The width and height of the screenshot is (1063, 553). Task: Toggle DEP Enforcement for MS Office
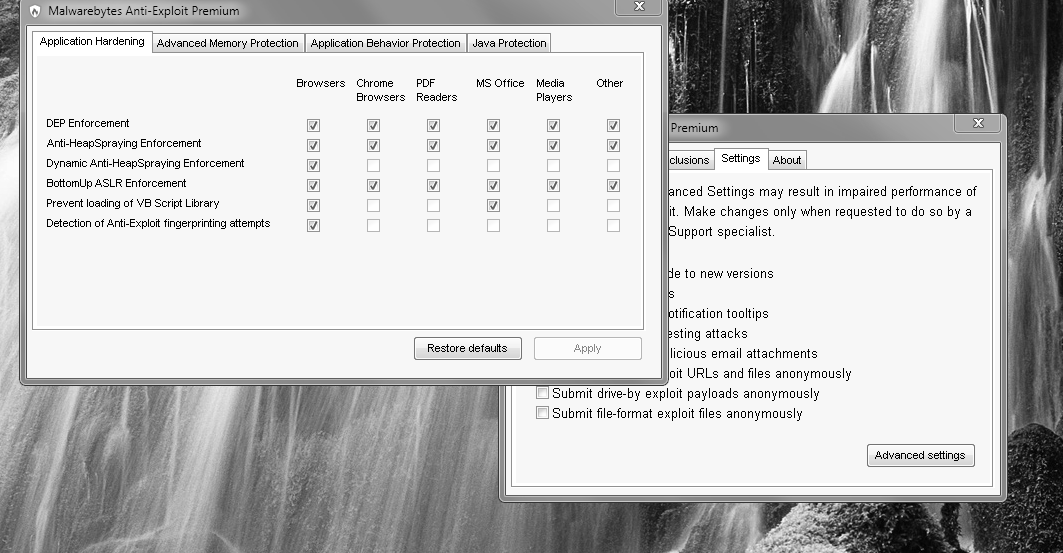[494, 125]
